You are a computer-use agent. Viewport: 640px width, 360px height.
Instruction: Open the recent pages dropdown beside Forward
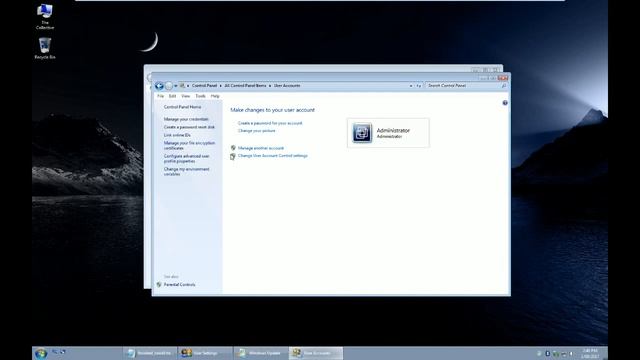(x=176, y=86)
